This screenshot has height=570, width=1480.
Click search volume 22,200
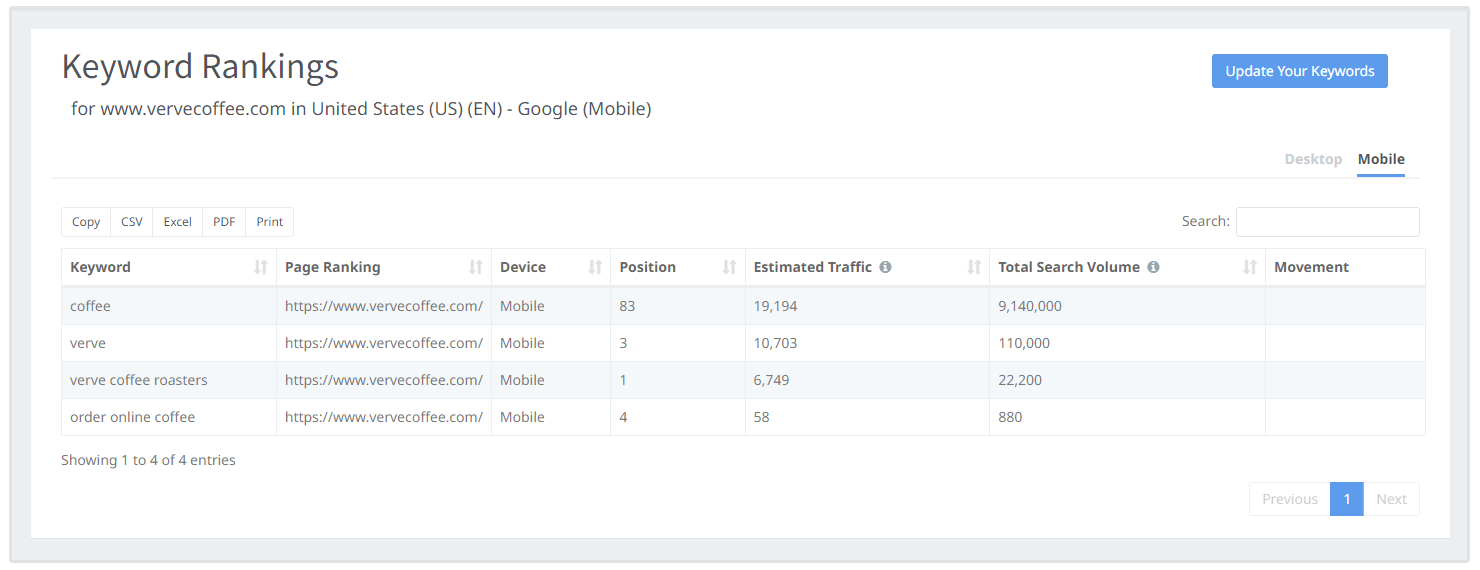pyautogui.click(x=1020, y=380)
